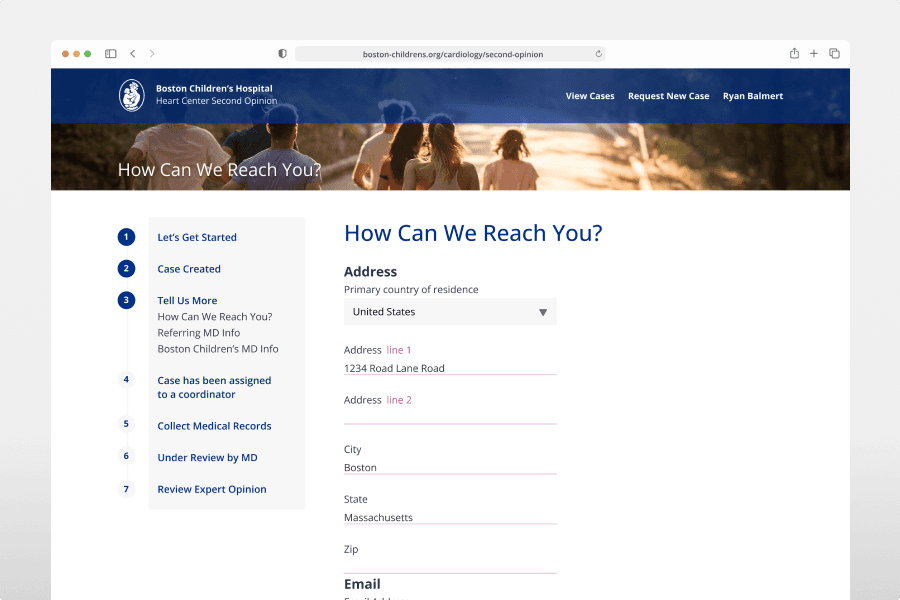
Task: Click the Email section heading
Action: click(362, 584)
